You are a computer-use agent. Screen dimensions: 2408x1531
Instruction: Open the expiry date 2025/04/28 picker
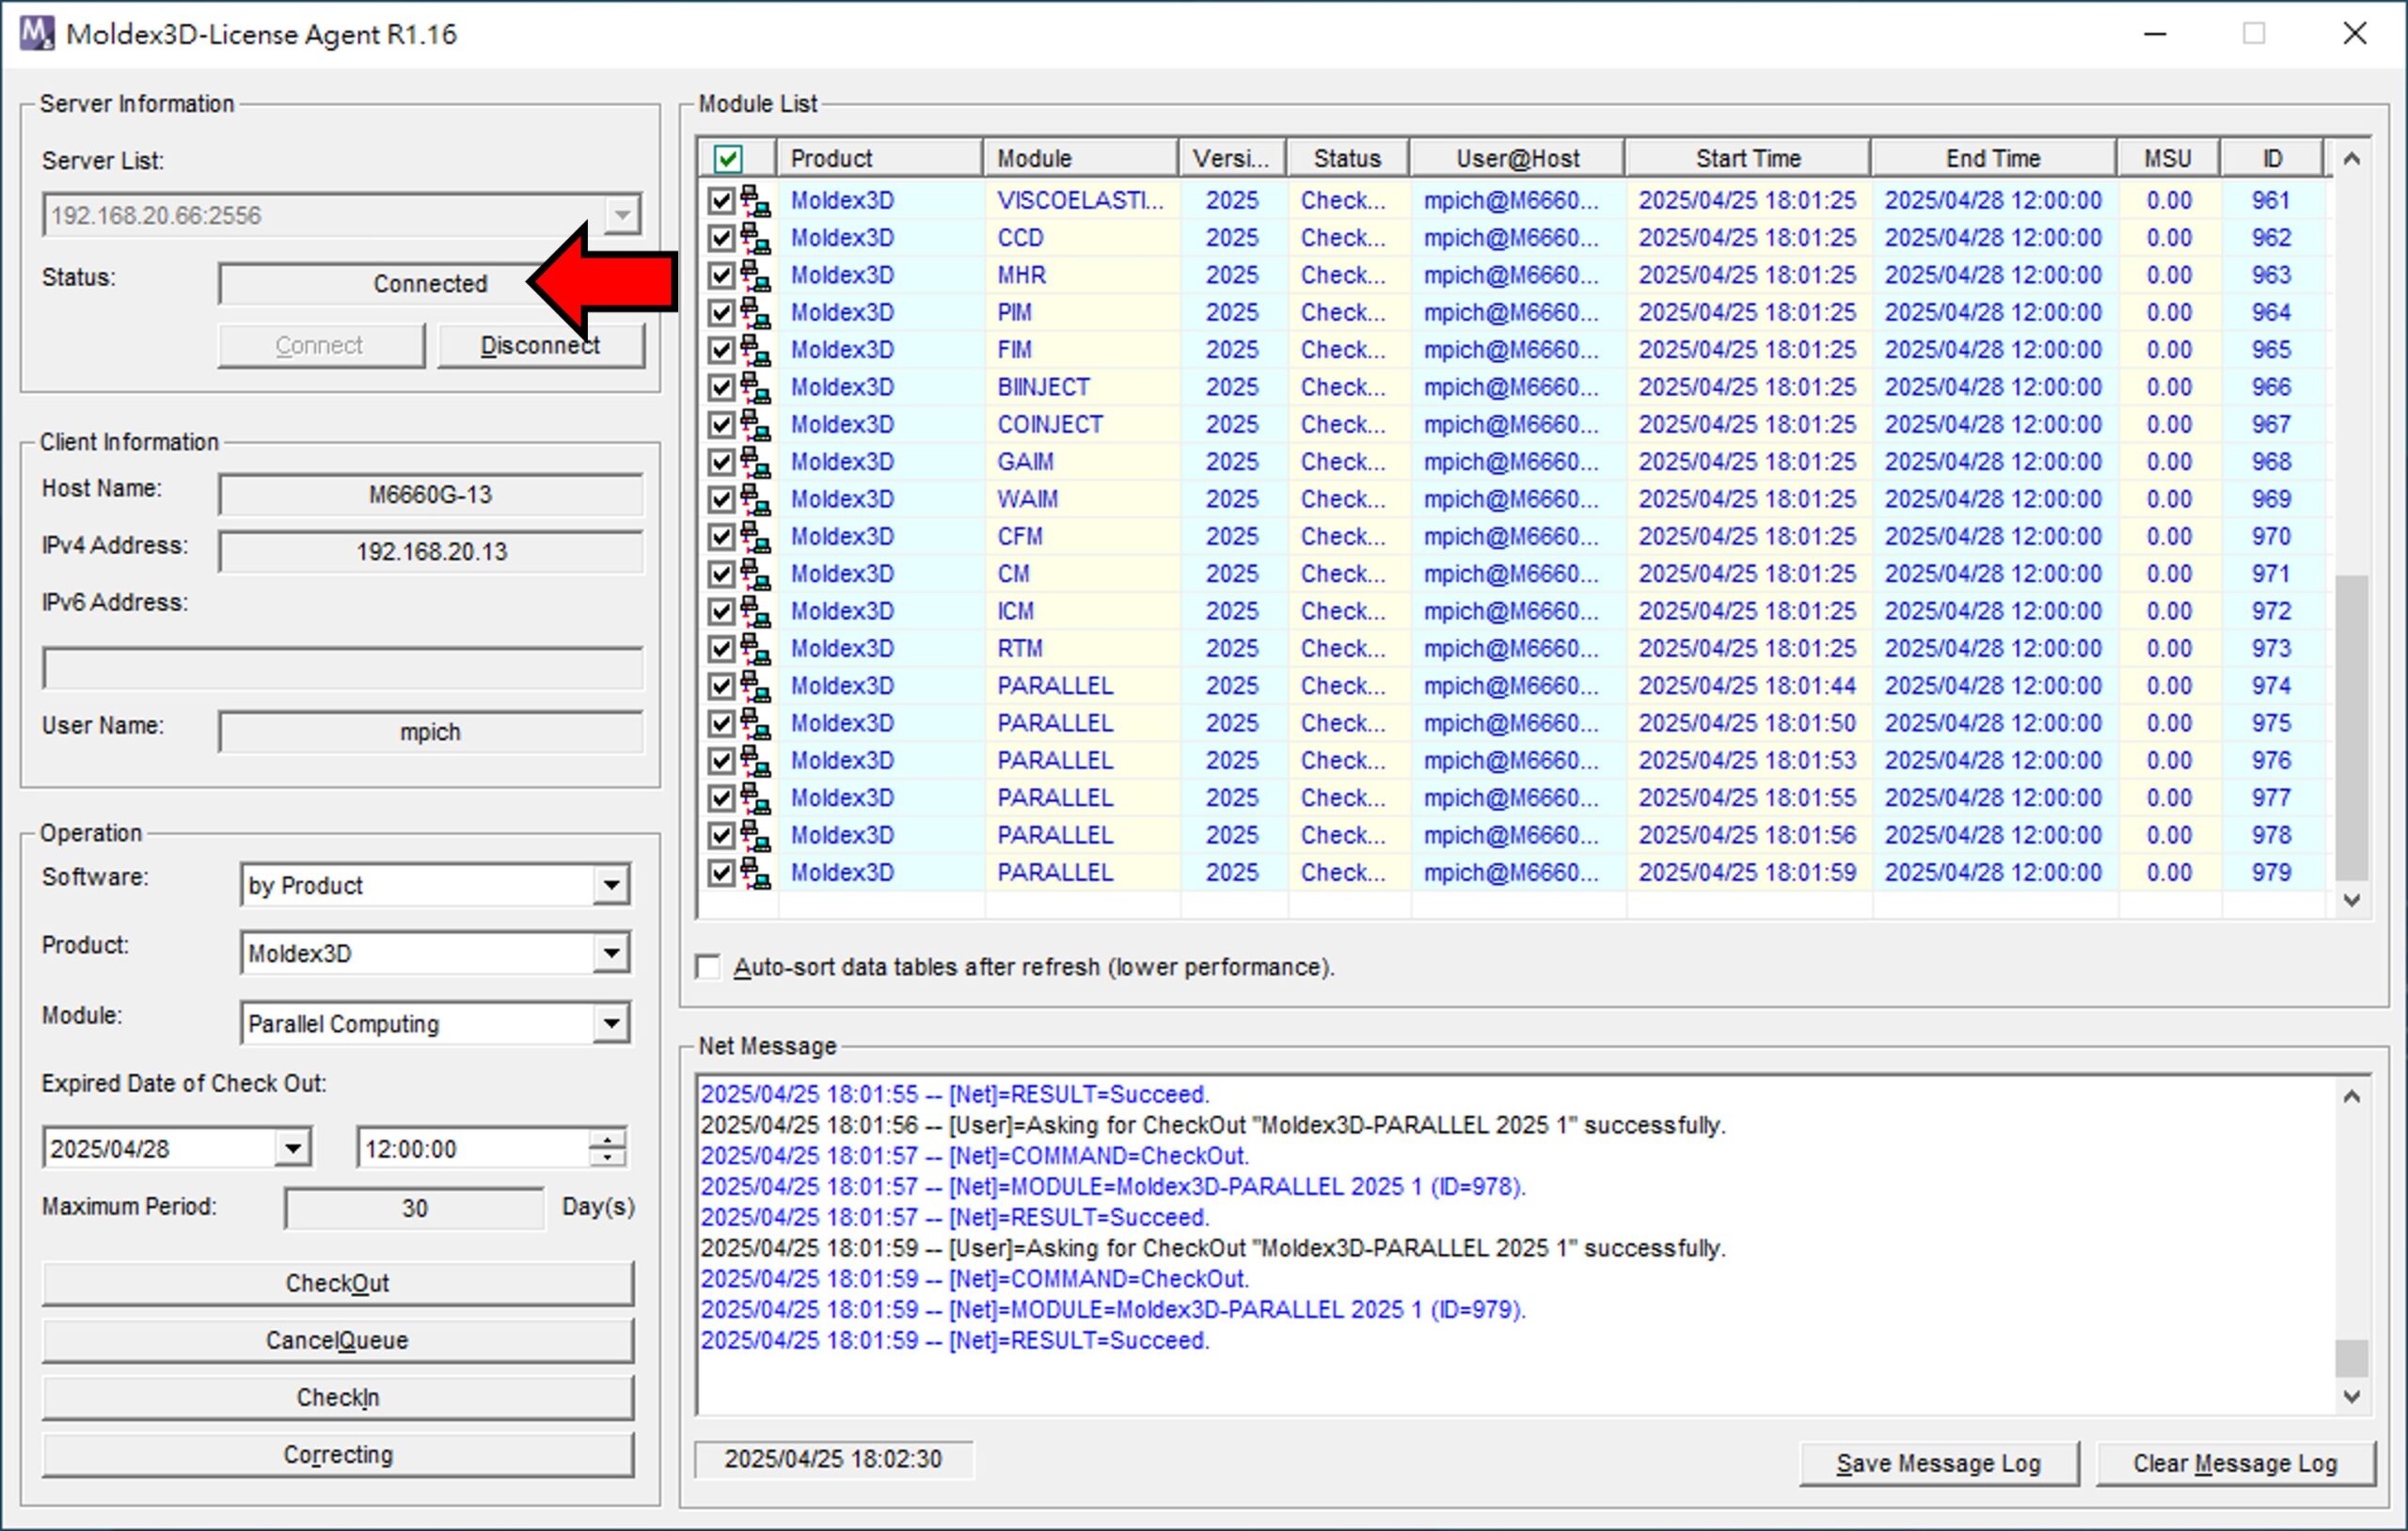tap(293, 1148)
